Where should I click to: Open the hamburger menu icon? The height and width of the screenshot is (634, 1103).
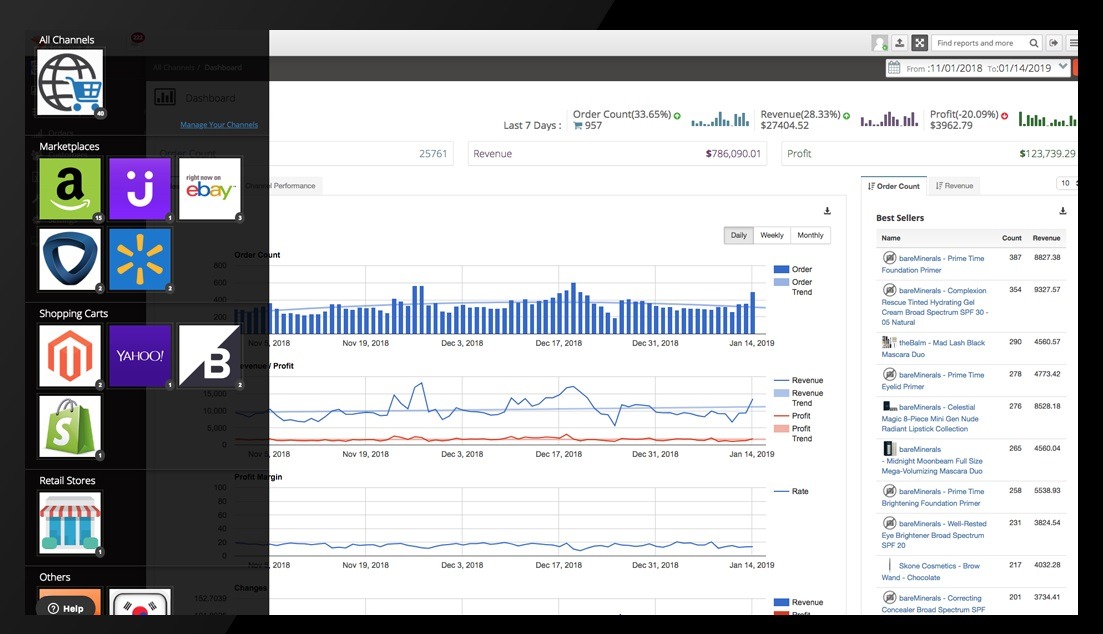1073,43
